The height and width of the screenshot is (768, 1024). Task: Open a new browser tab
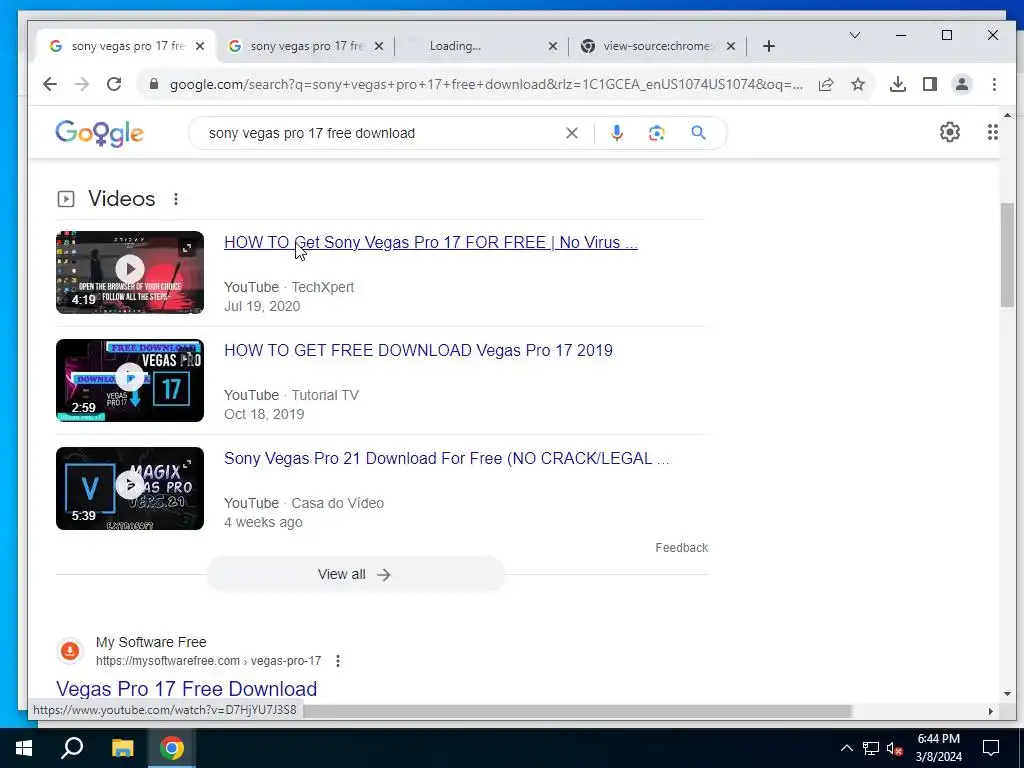769,46
